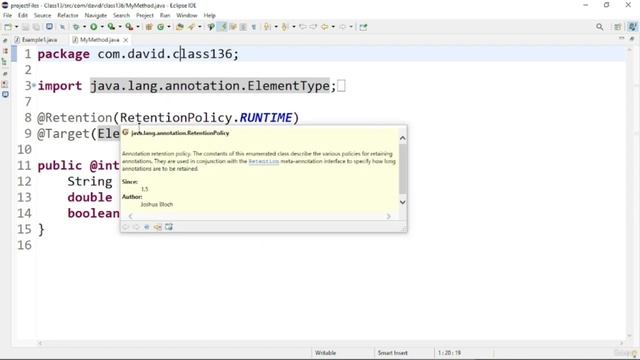
Task: Switch to the Example1.java tab
Action: coord(36,40)
